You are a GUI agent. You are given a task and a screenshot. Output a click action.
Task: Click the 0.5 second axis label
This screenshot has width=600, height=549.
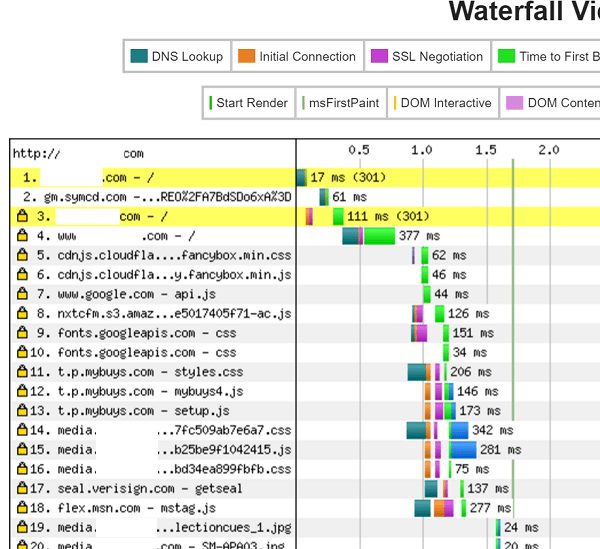[359, 150]
